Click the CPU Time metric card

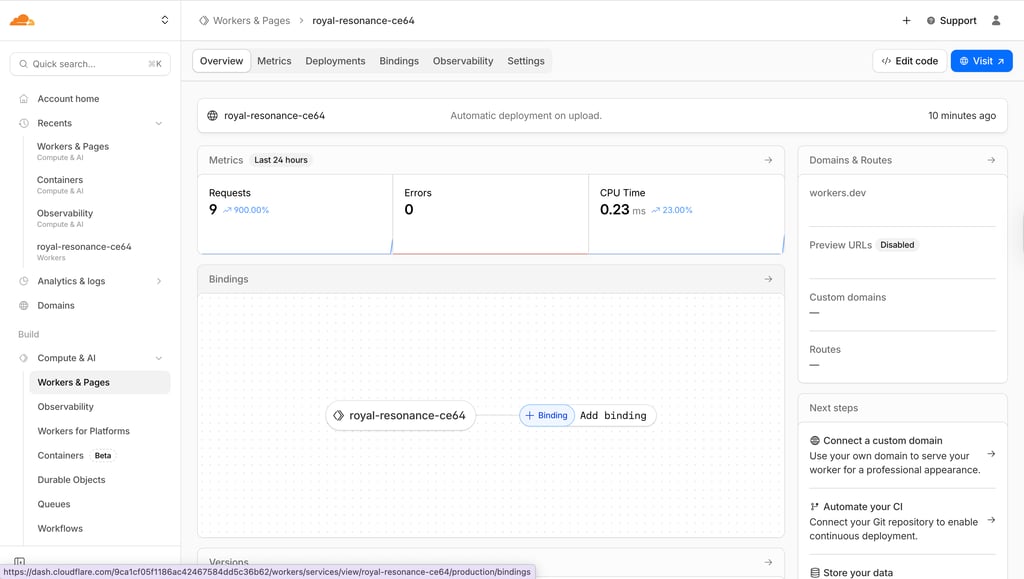coord(686,213)
